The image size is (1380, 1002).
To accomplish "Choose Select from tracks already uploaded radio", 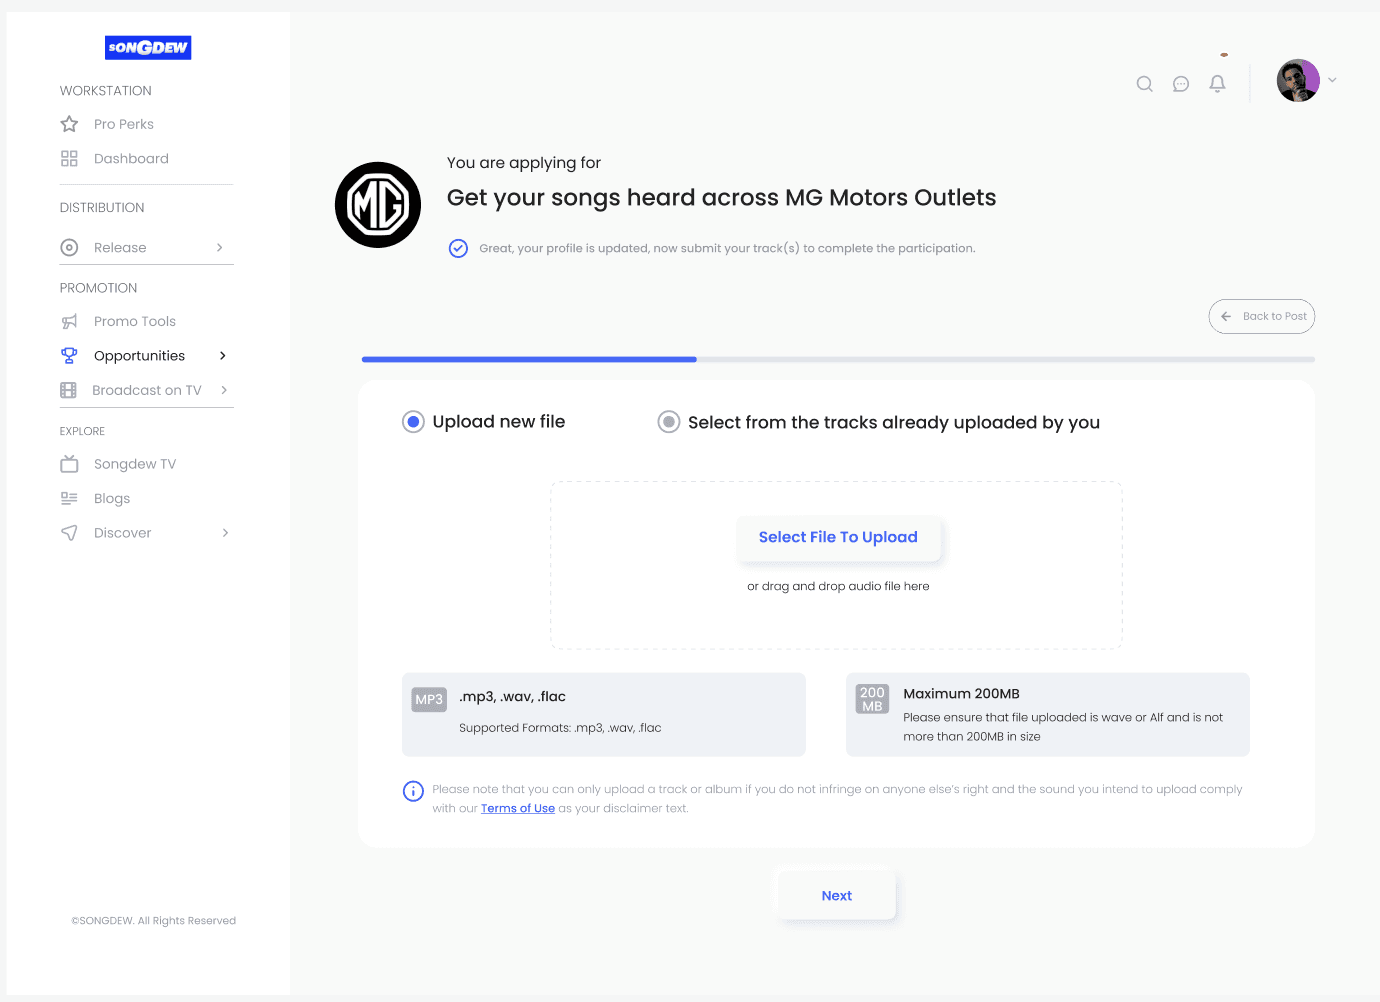I will click(669, 422).
